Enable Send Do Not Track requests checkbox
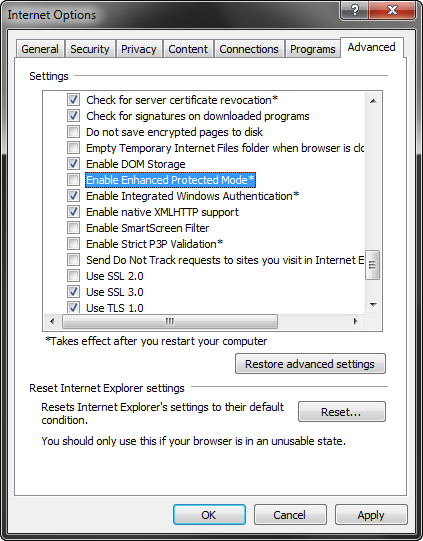This screenshot has height=541, width=423. [x=73, y=260]
